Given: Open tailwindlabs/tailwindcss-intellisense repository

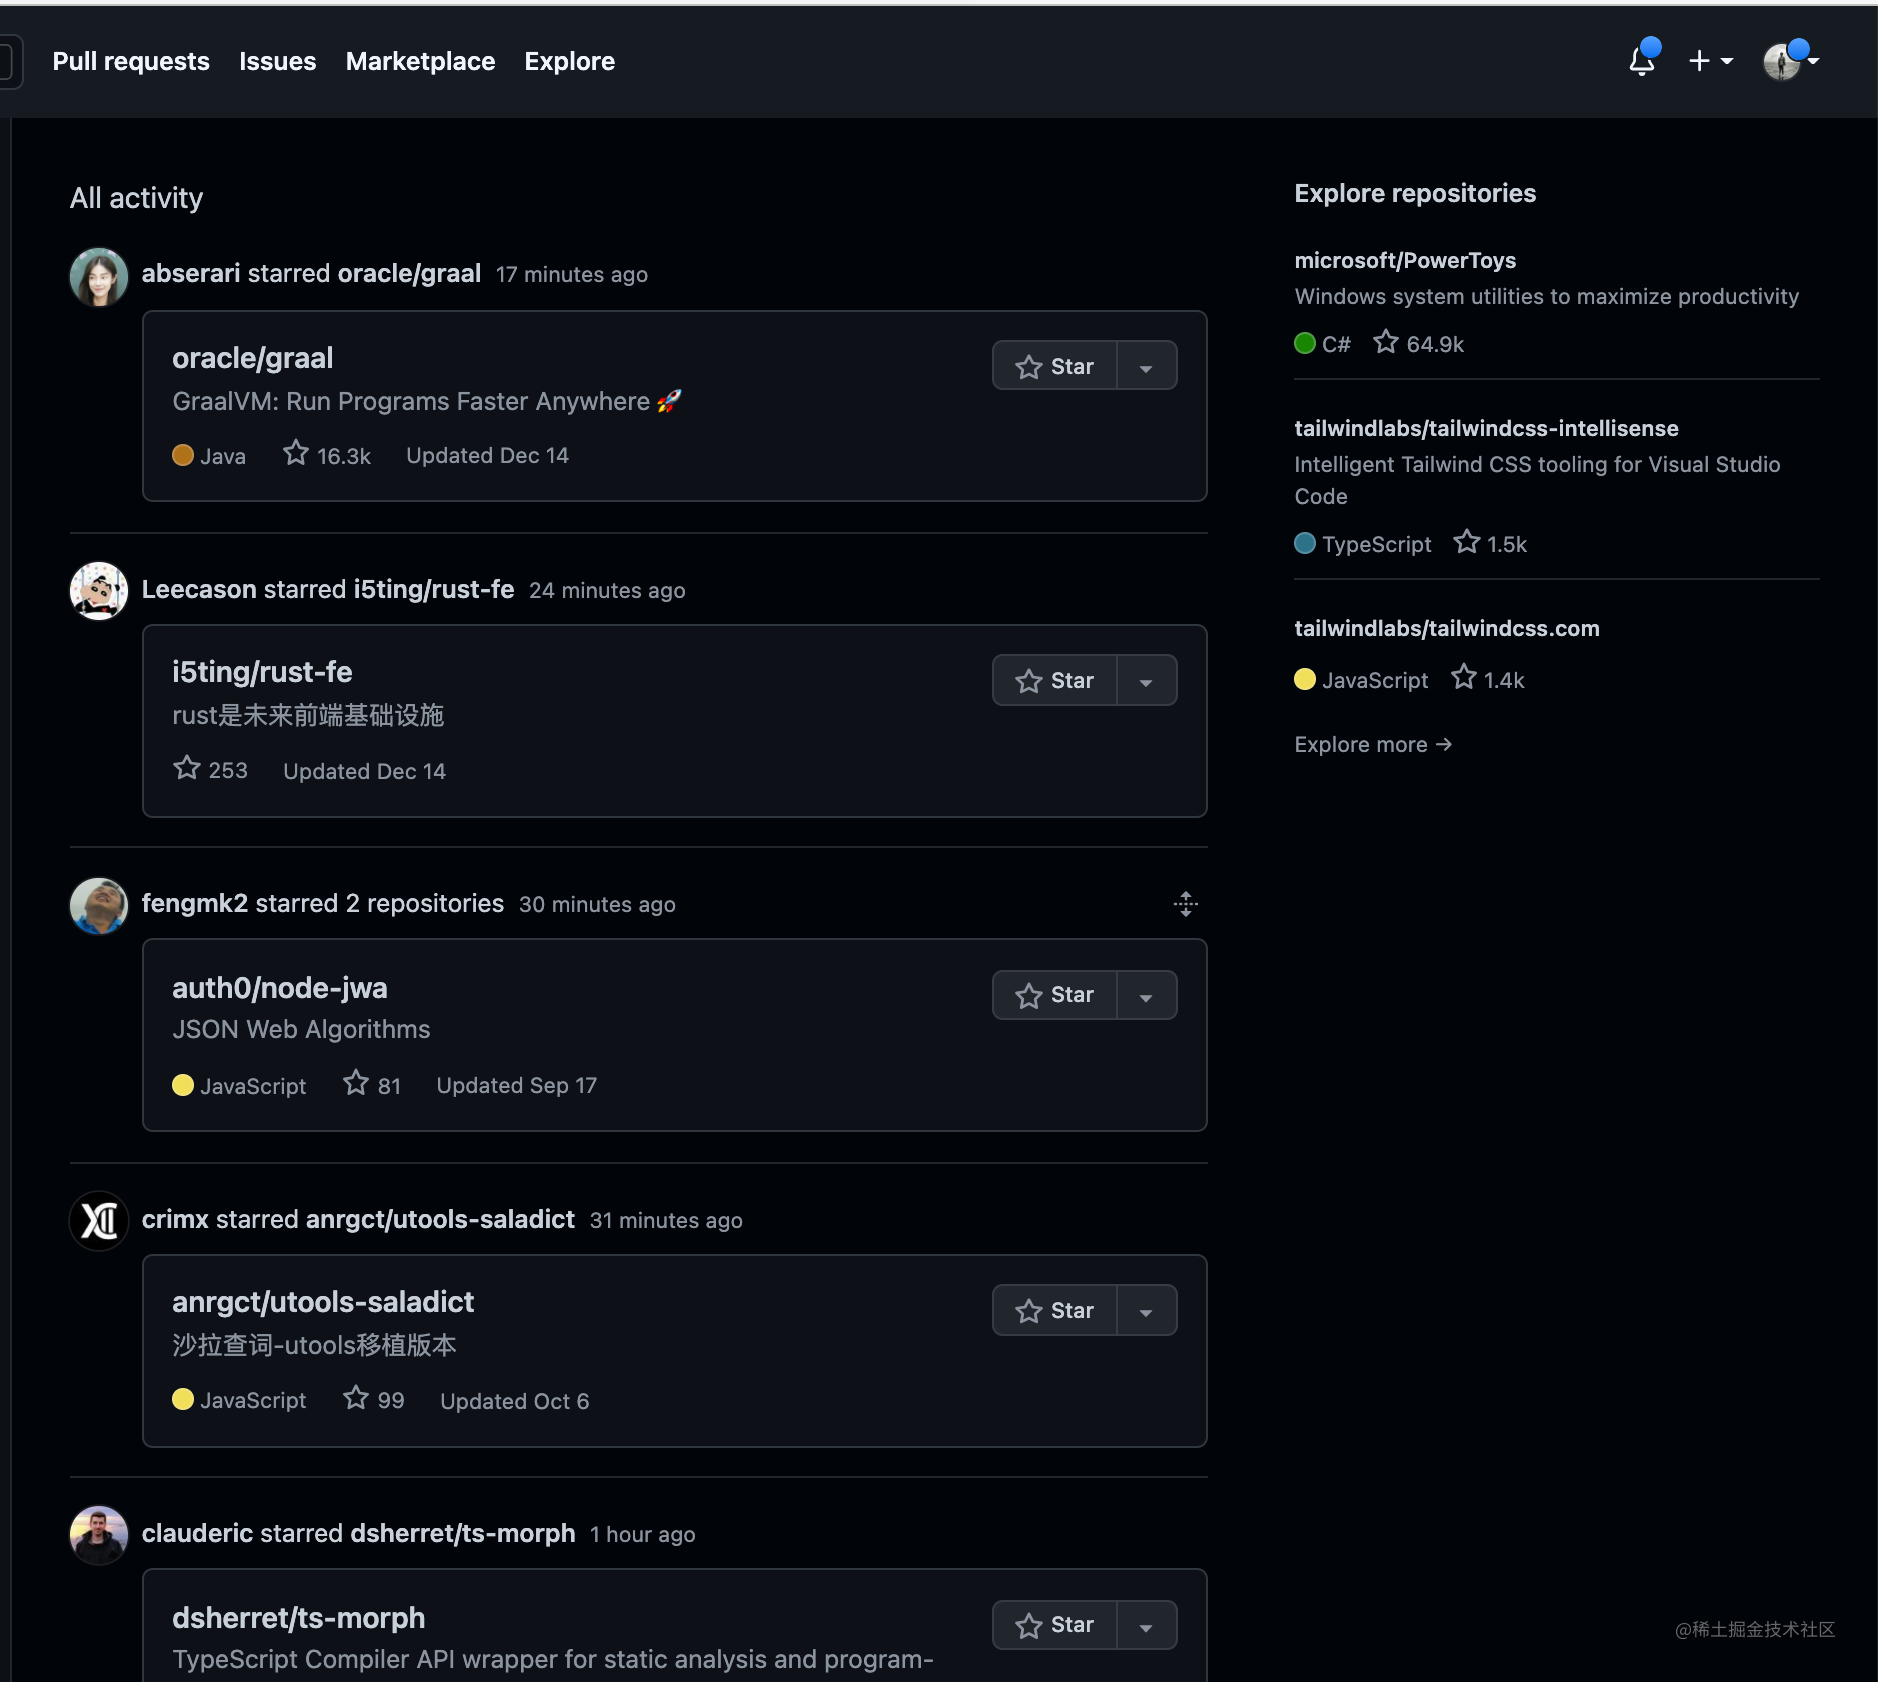Looking at the screenshot, I should [1486, 428].
